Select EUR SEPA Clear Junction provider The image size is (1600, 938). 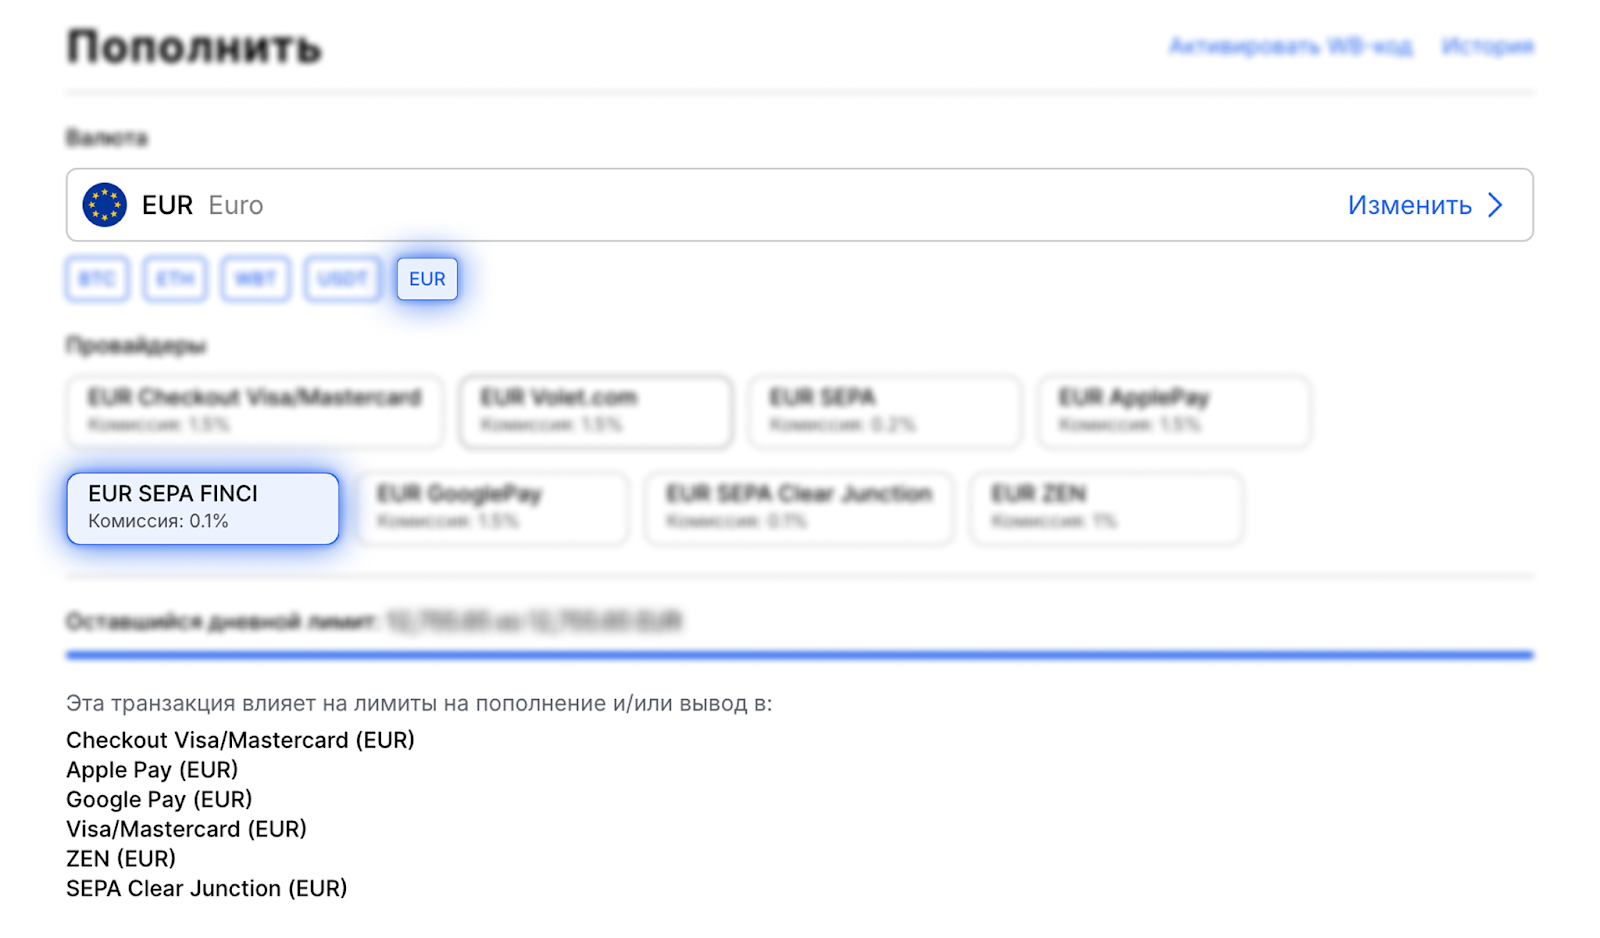[799, 508]
